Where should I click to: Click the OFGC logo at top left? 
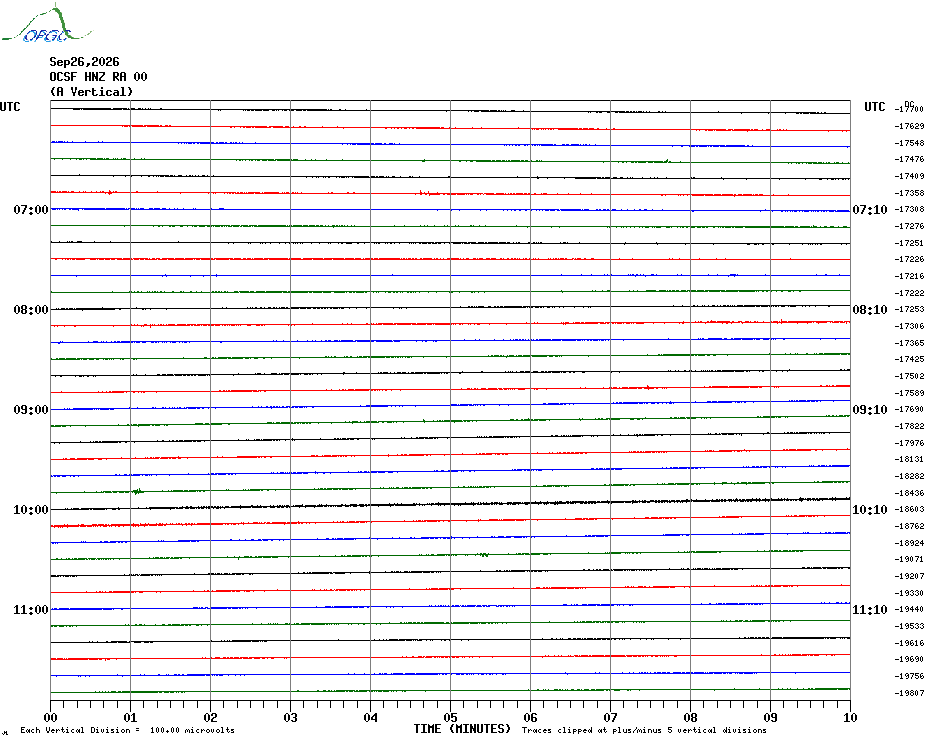(x=47, y=24)
